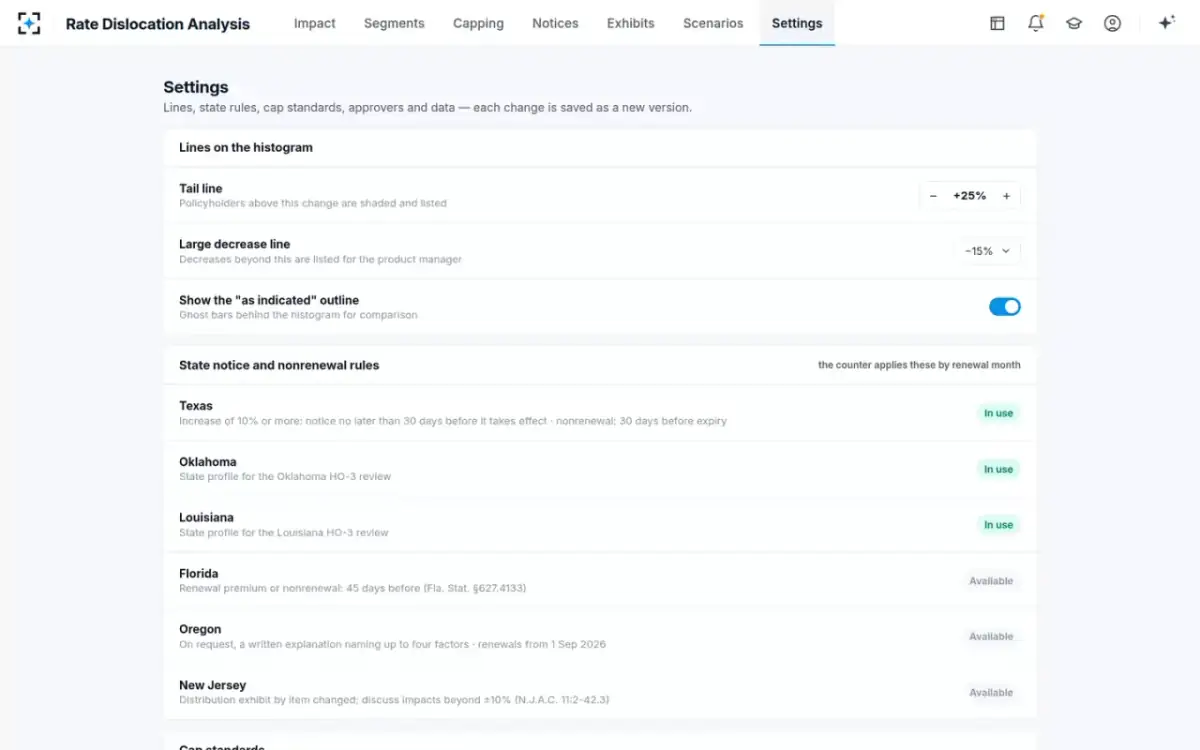Click the +25% Tail line value
The image size is (1200, 750).
[969, 196]
